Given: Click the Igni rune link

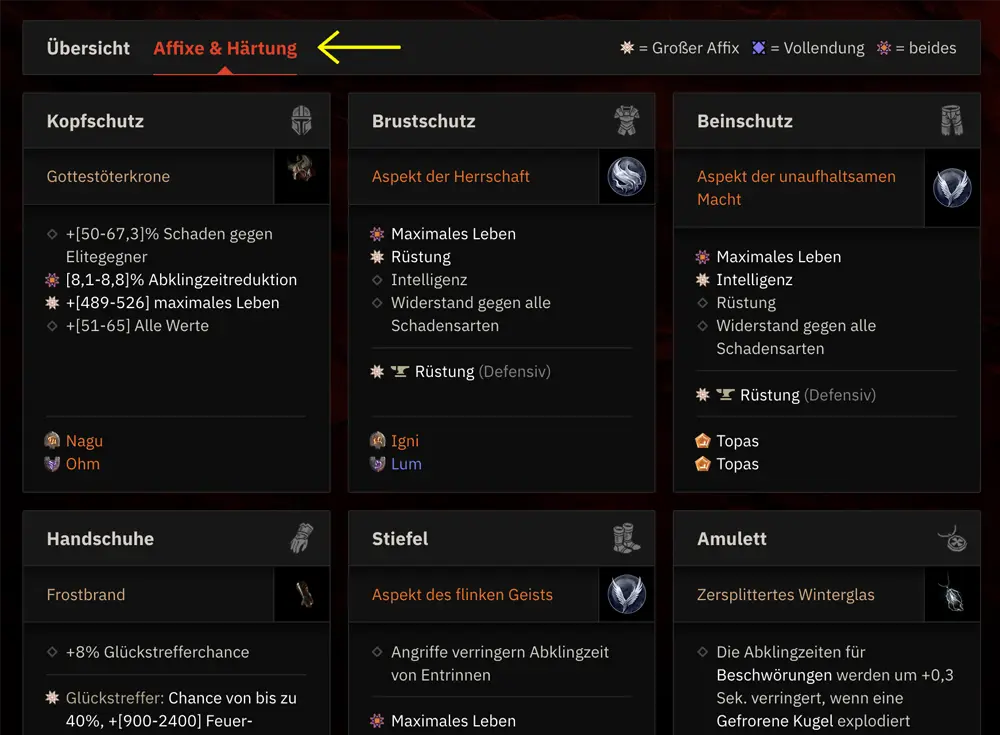Looking at the screenshot, I should 405,441.
